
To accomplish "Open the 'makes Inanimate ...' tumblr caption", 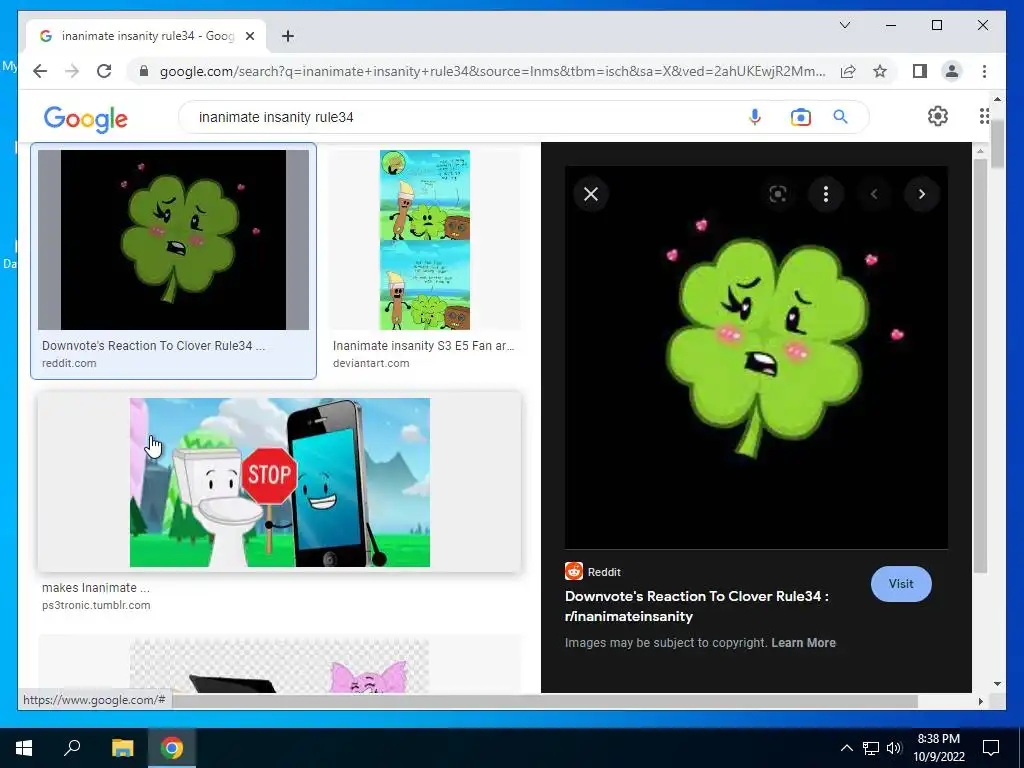I will pyautogui.click(x=95, y=588).
